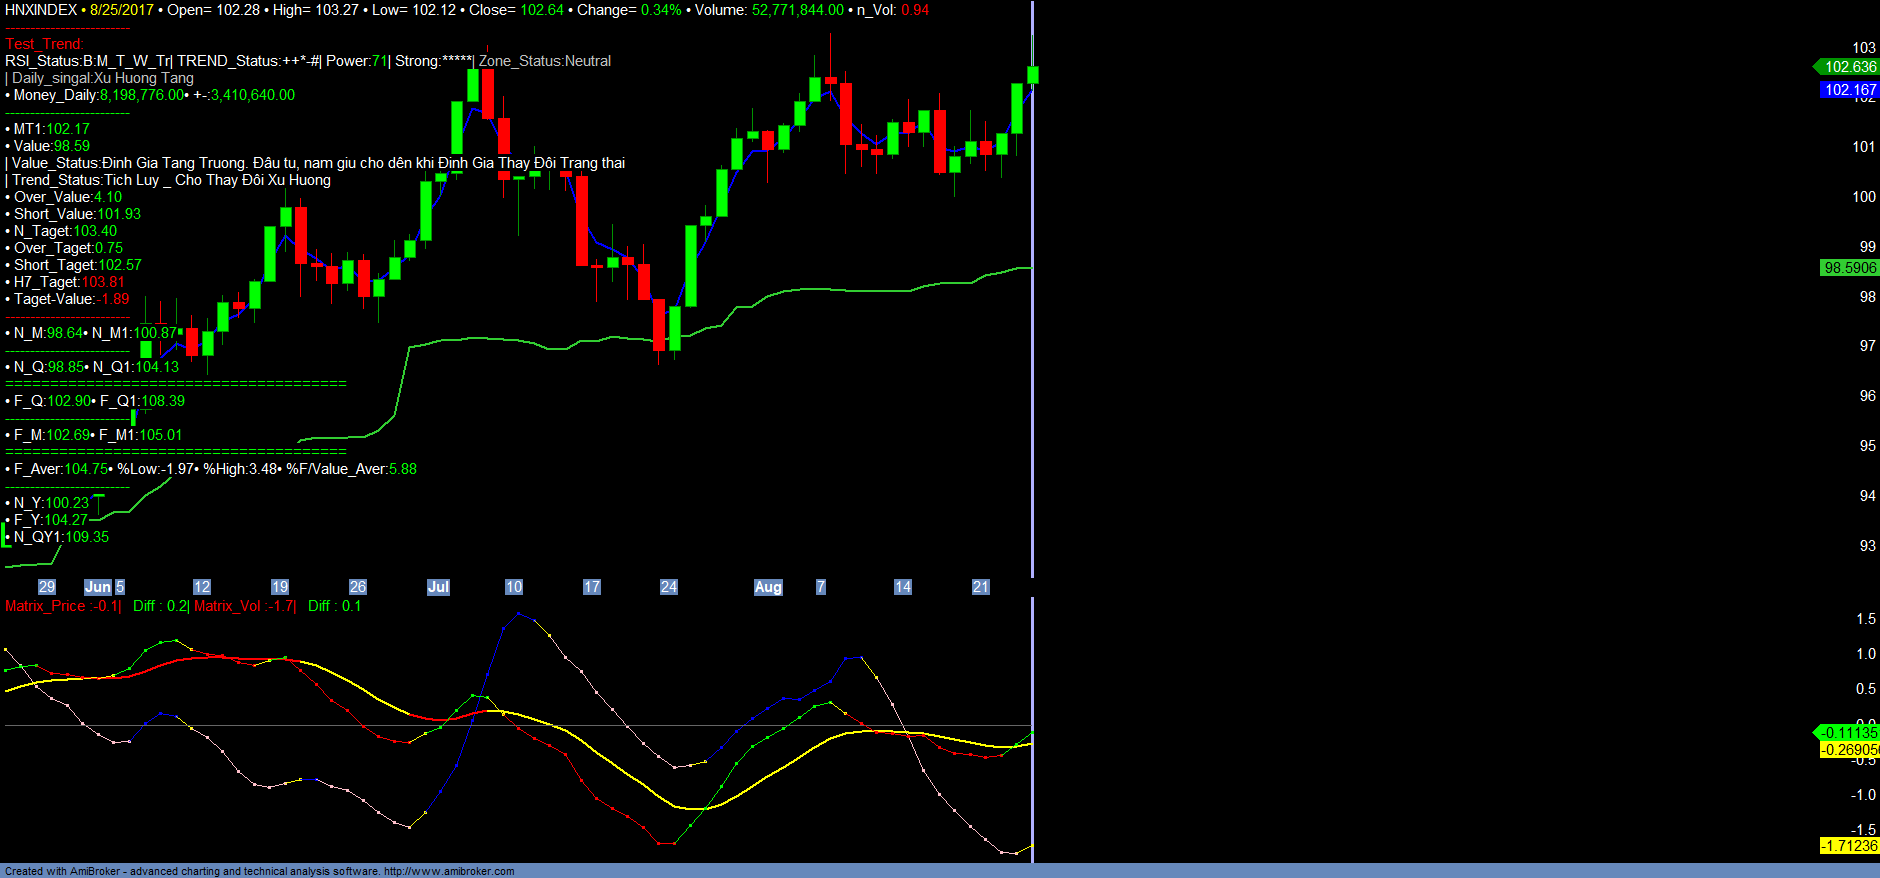Click the green -0.11135 indicator tag
The image size is (1880, 878).
1849,733
